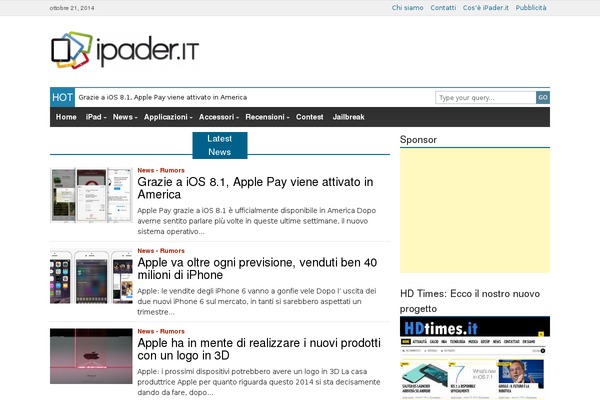This screenshot has width=600, height=400.
Task: Expand the Applicazioni menu dropdown
Action: tap(168, 117)
